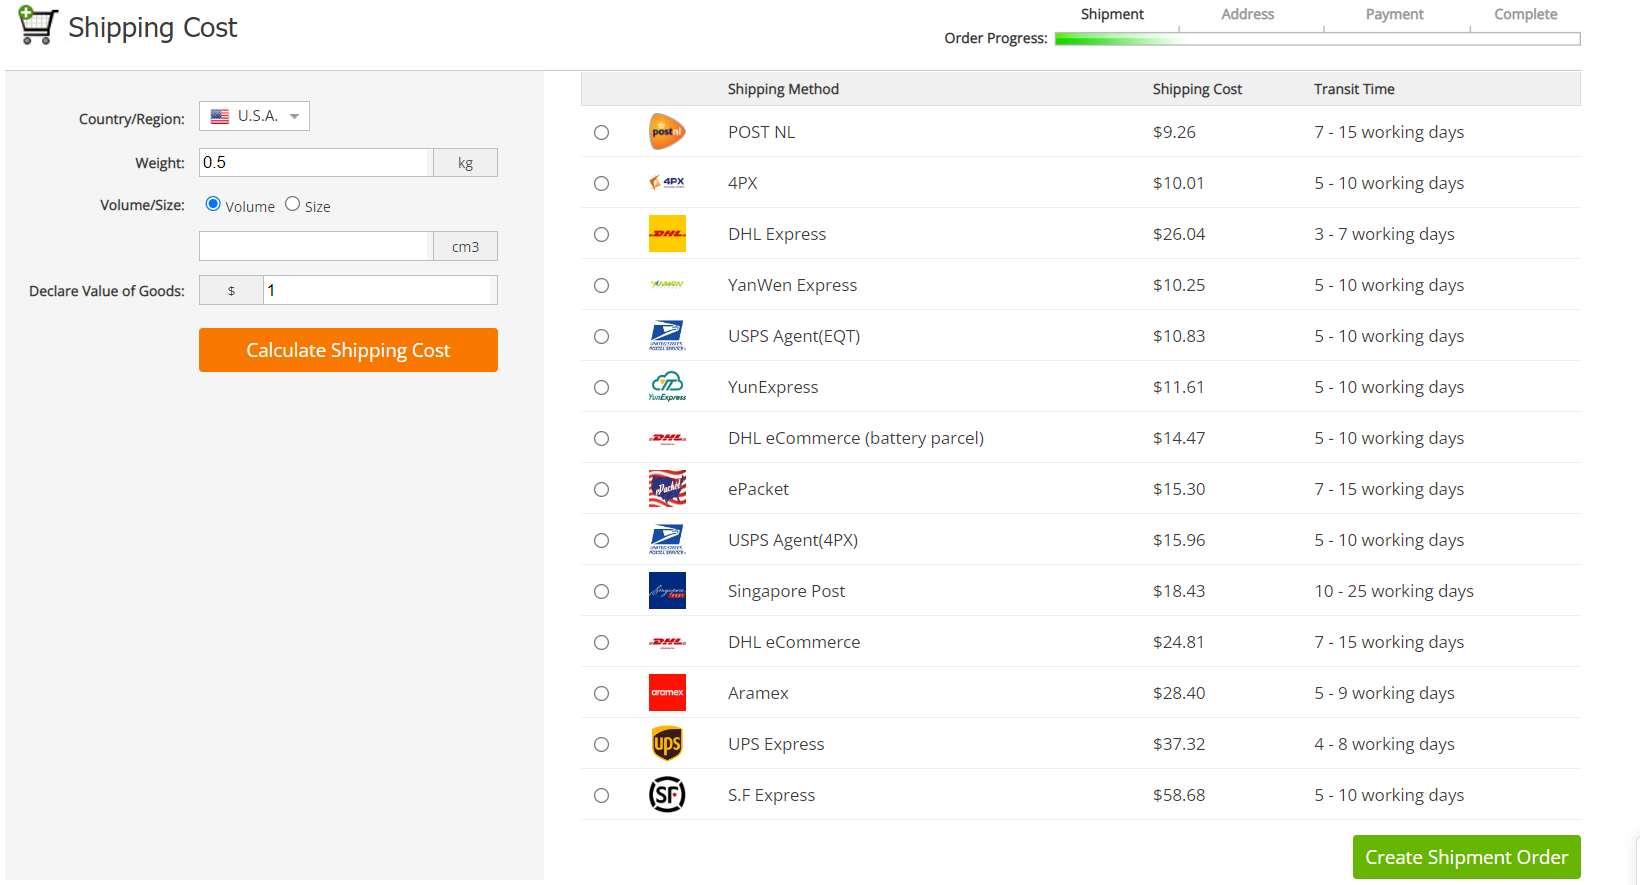Click the Create Shipment Order button
The height and width of the screenshot is (885, 1640).
pos(1466,857)
